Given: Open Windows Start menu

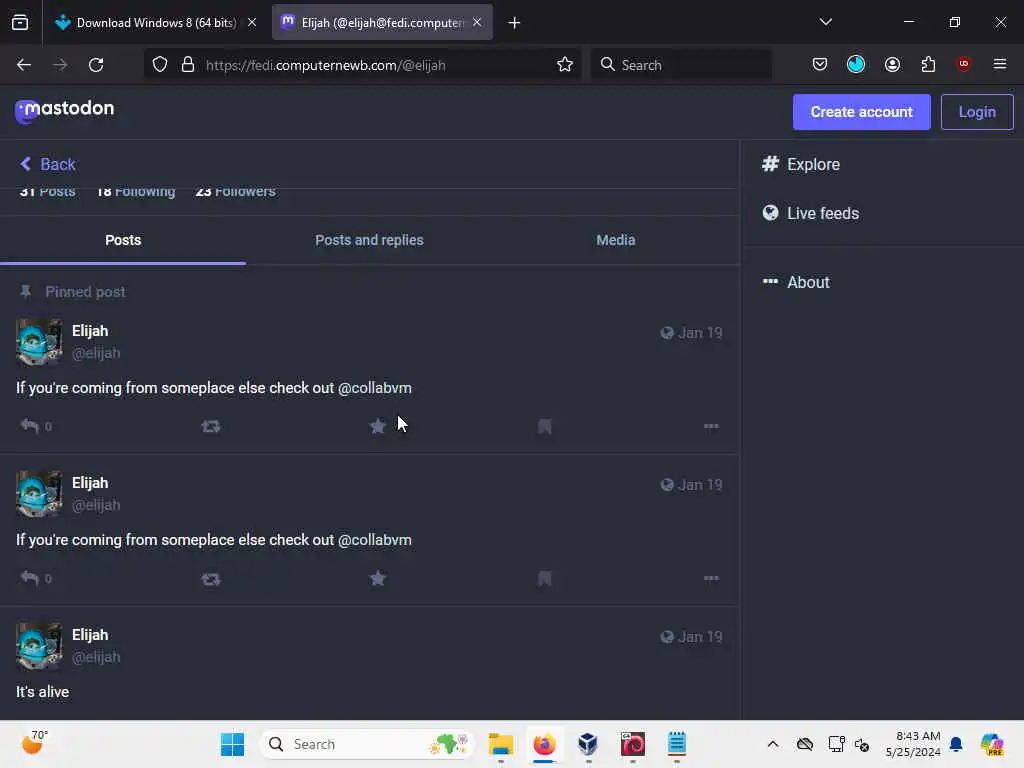Looking at the screenshot, I should click(x=232, y=744).
